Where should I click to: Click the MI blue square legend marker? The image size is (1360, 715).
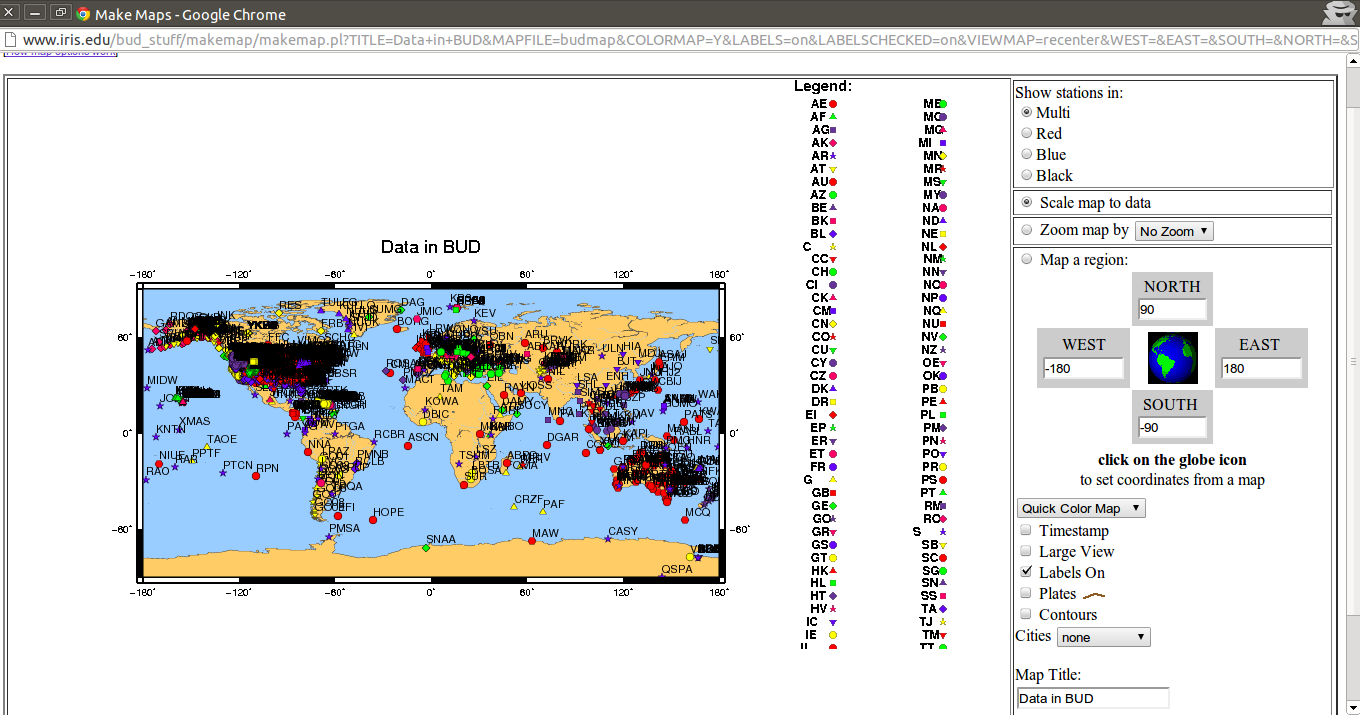942,143
